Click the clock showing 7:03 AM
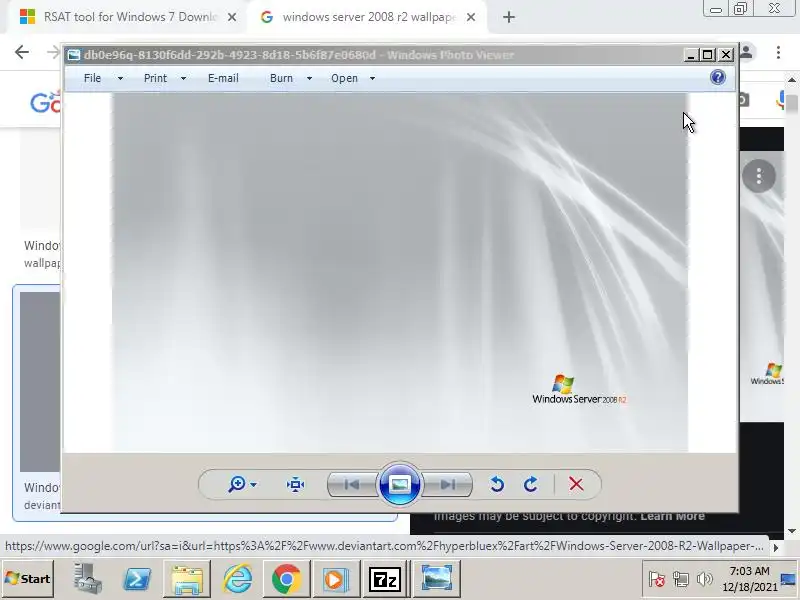 (x=749, y=579)
